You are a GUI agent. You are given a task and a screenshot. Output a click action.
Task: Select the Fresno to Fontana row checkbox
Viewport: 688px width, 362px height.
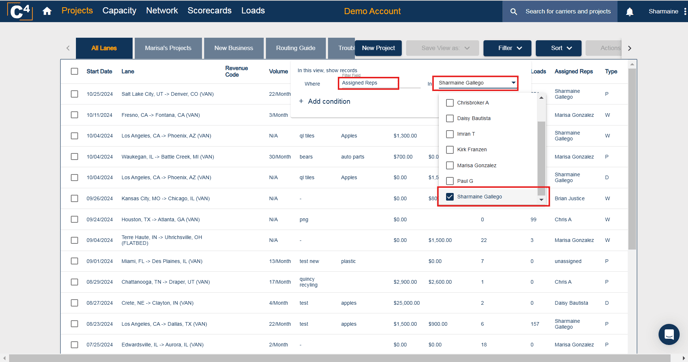click(75, 115)
